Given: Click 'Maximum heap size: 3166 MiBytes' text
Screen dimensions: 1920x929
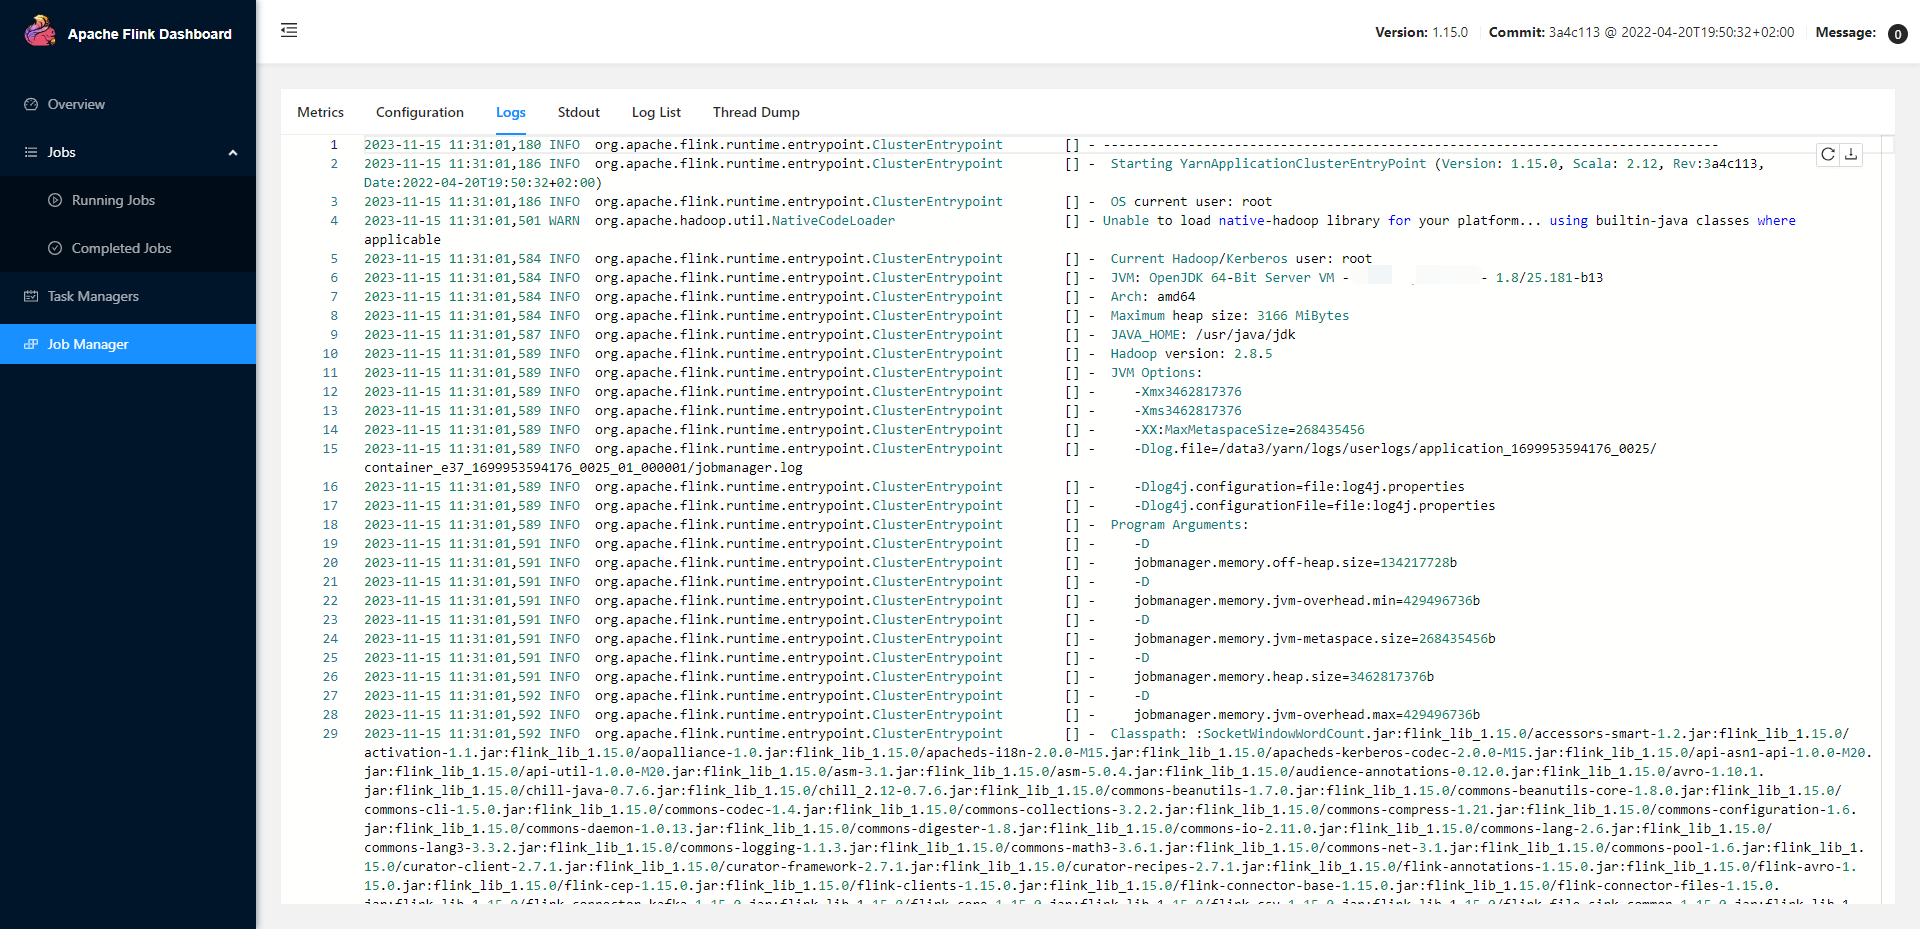Looking at the screenshot, I should 1229,316.
